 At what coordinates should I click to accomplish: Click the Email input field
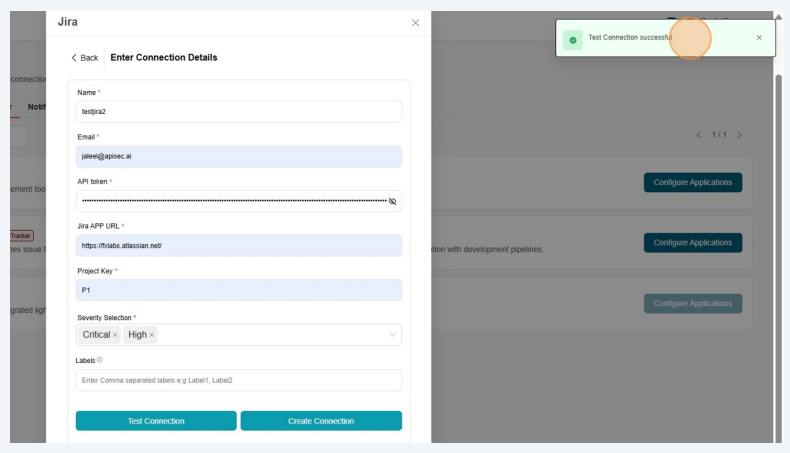[x=239, y=157]
